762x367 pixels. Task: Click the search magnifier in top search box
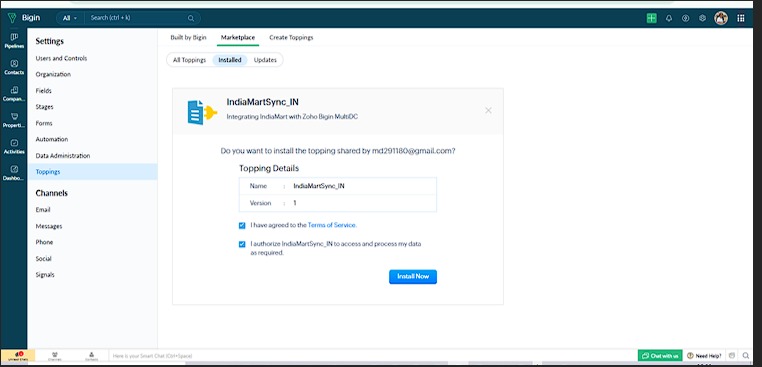click(x=191, y=18)
